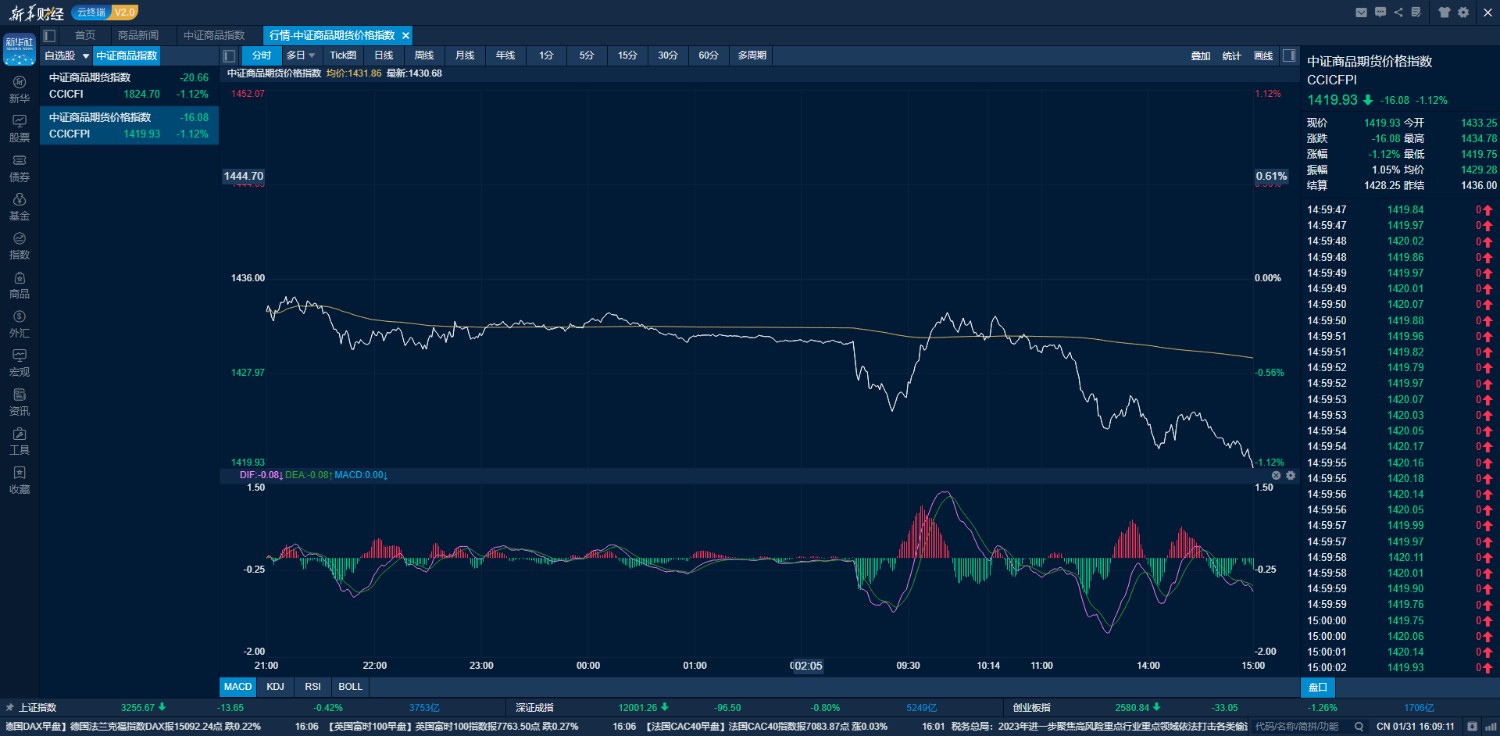Select the KDJ indicator tab
This screenshot has height=736, width=1500.
[x=274, y=687]
